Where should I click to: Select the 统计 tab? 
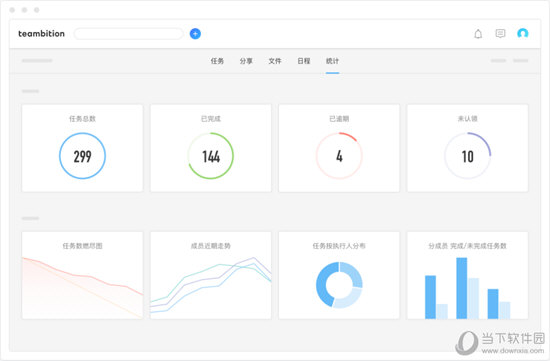coord(333,61)
